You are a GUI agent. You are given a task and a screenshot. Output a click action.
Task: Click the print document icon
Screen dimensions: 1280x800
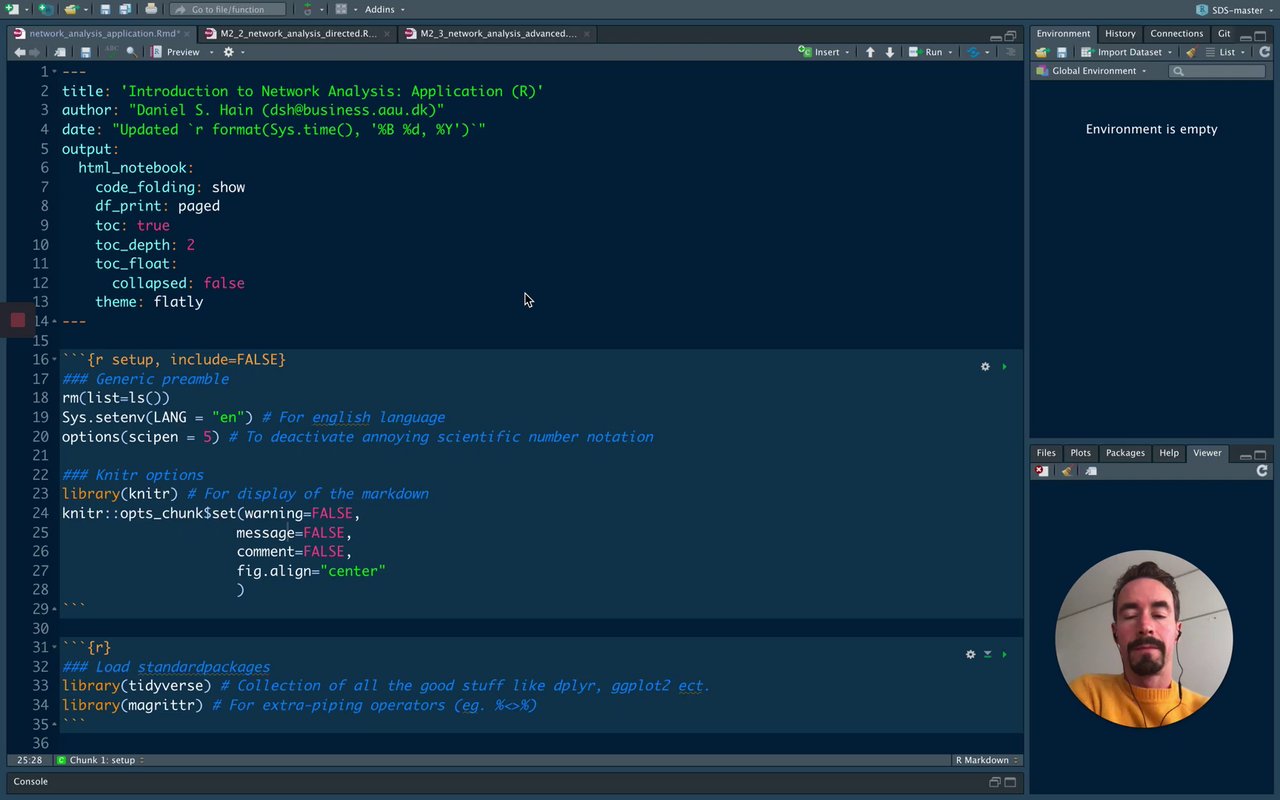[x=151, y=9]
